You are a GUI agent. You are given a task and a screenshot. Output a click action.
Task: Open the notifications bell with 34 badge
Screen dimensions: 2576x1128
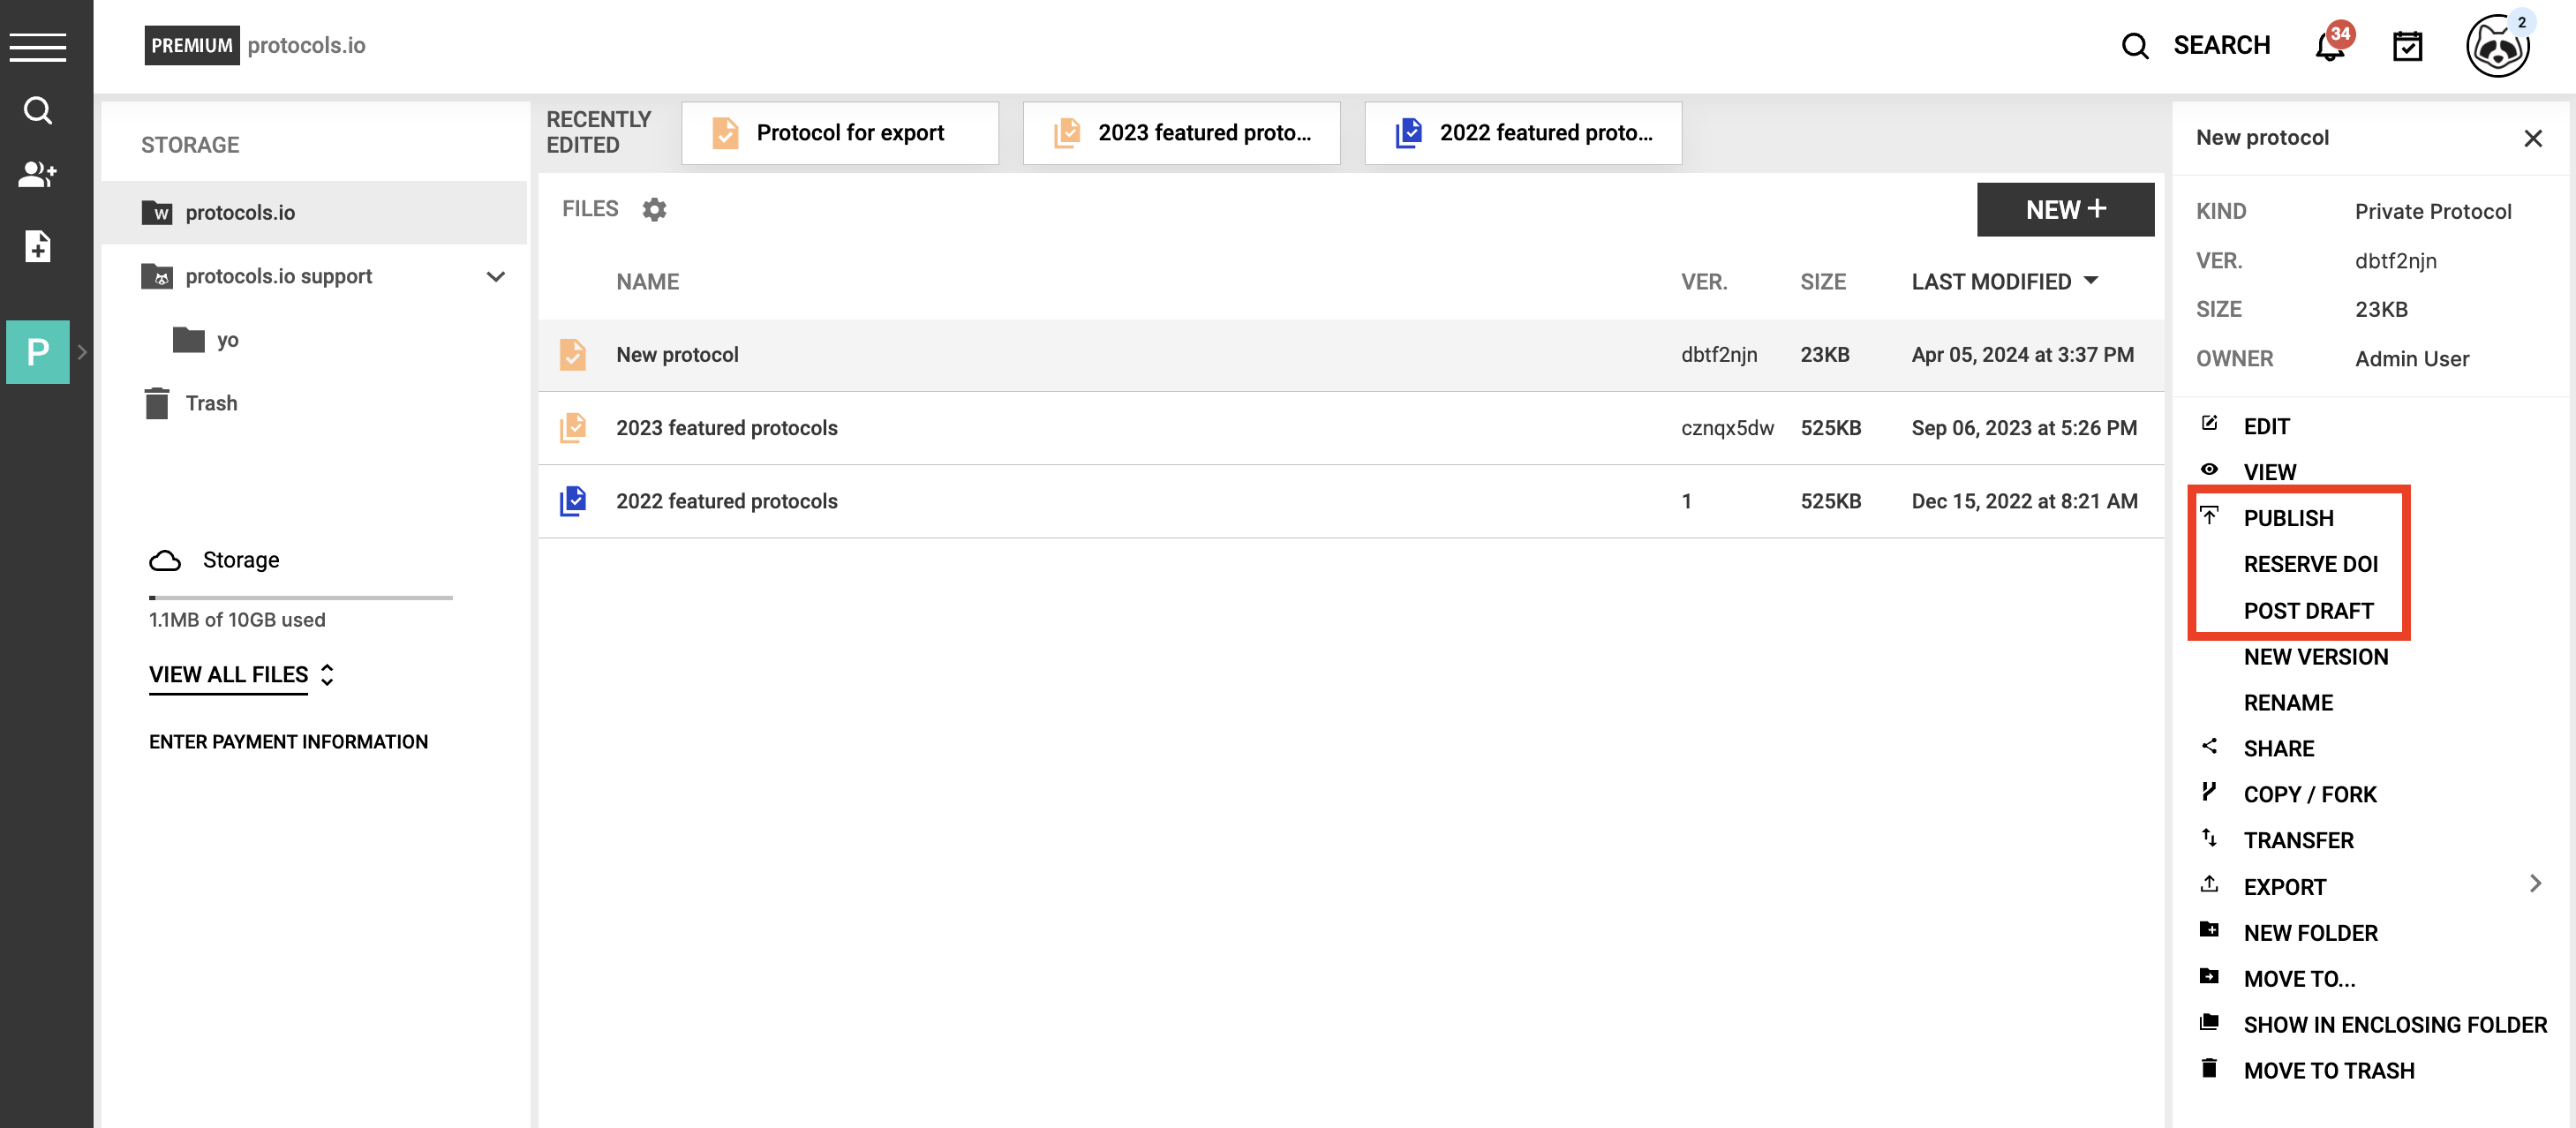2329,46
